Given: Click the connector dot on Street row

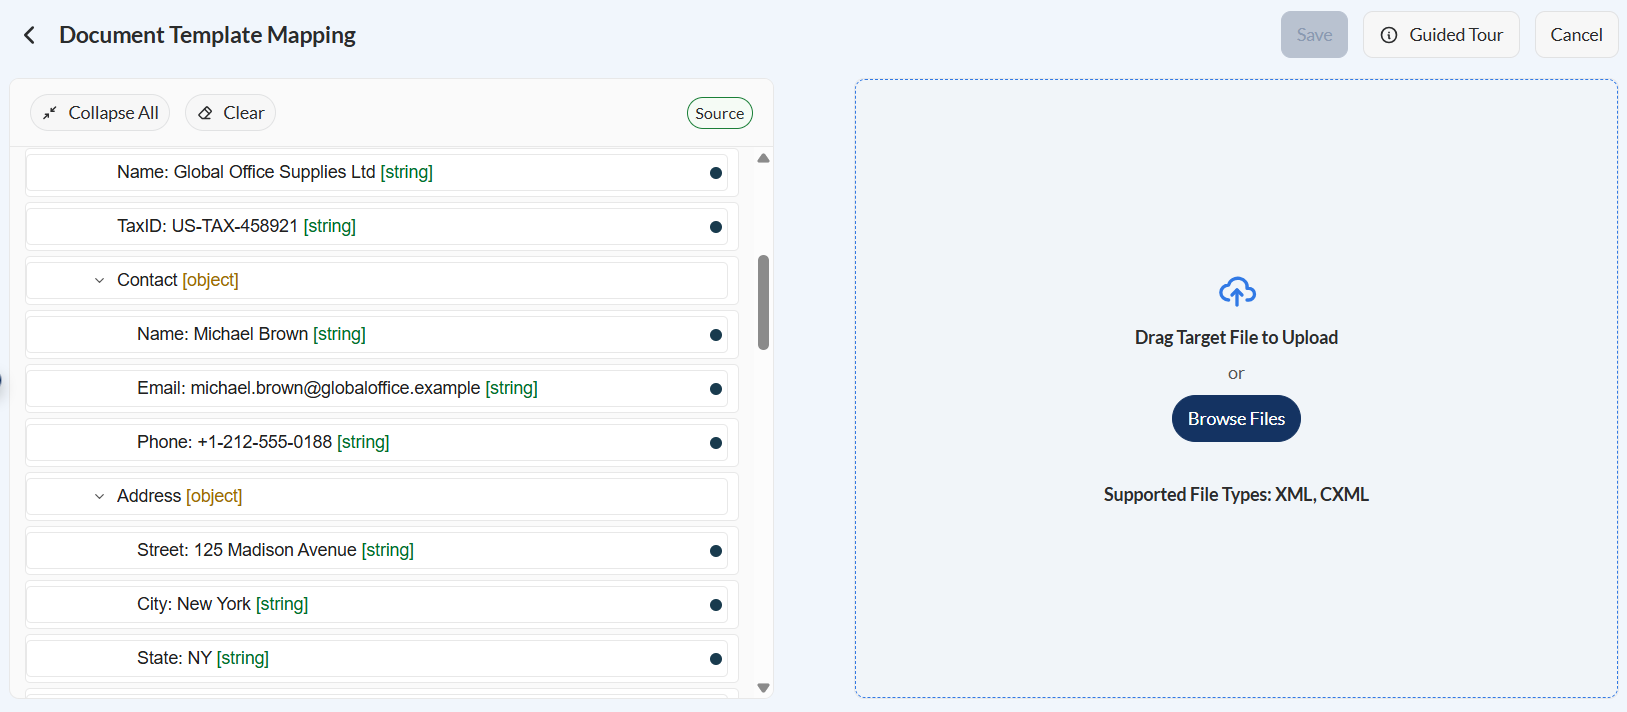Looking at the screenshot, I should (x=716, y=551).
